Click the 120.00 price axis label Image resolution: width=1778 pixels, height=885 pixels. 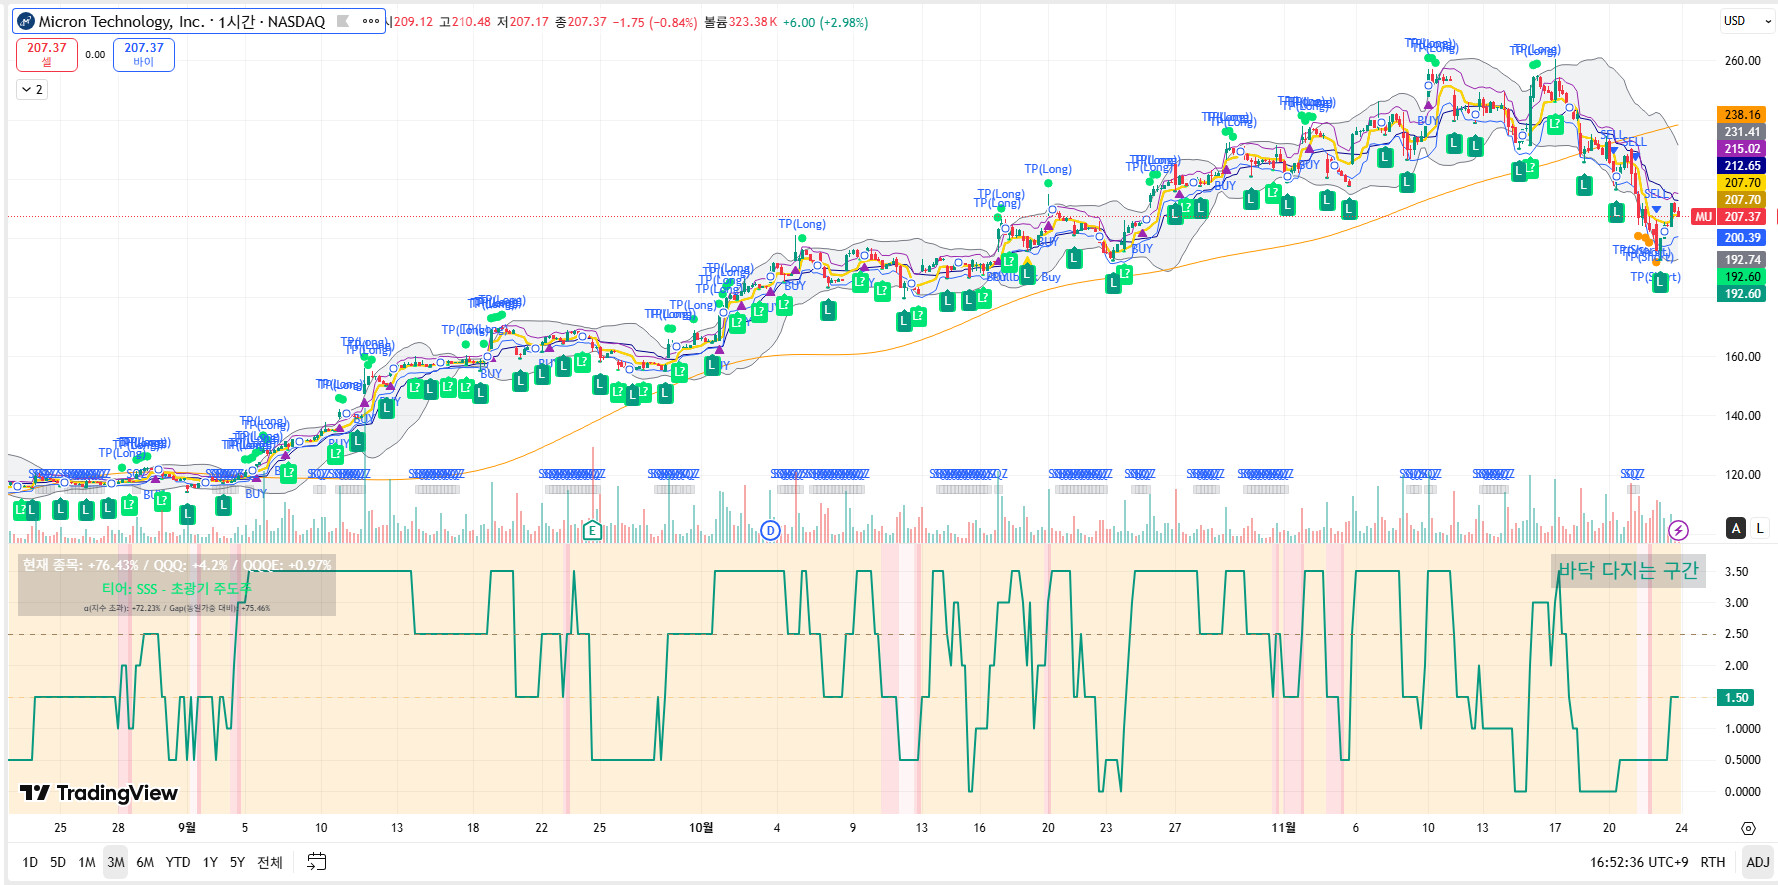(x=1742, y=475)
